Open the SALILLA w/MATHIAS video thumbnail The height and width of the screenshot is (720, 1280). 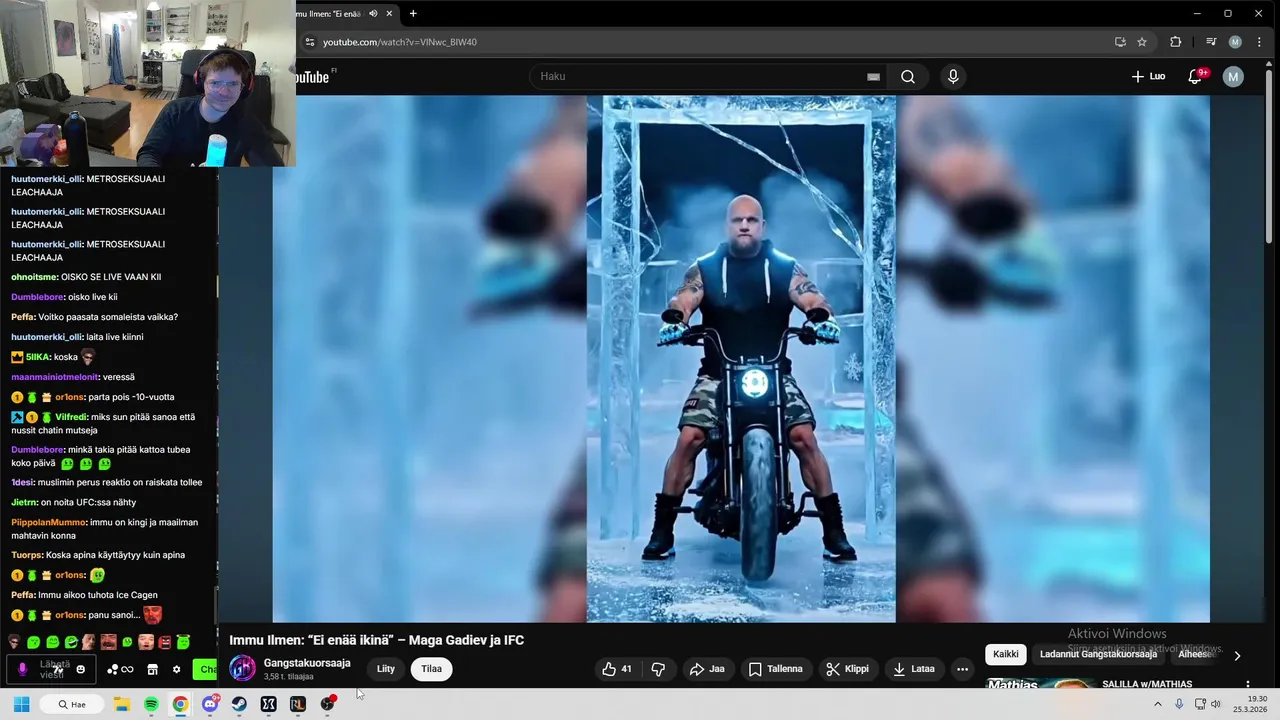point(1040,684)
